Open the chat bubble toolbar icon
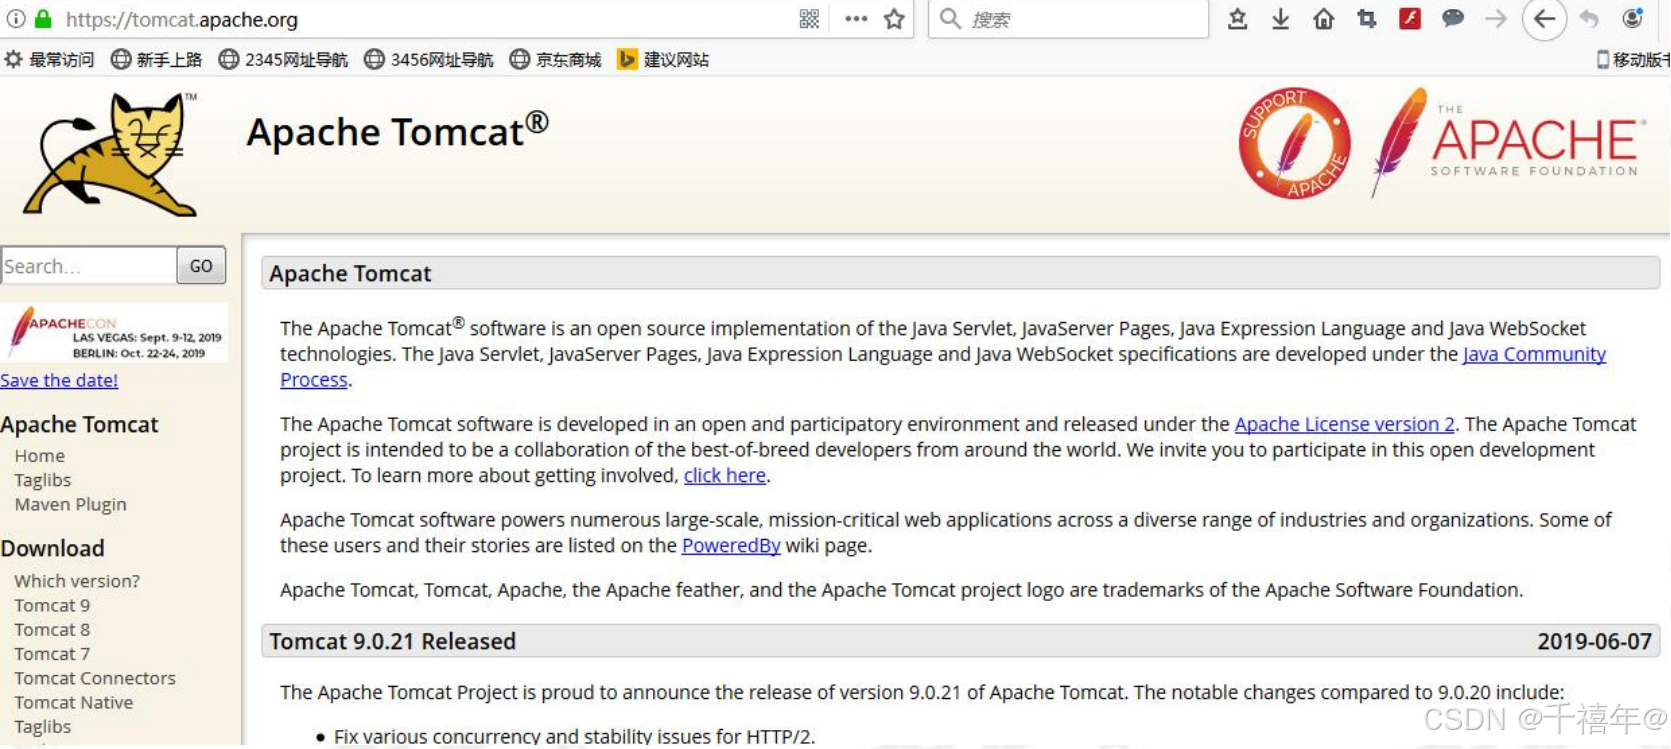Screen dimensions: 1671x749 [1453, 18]
